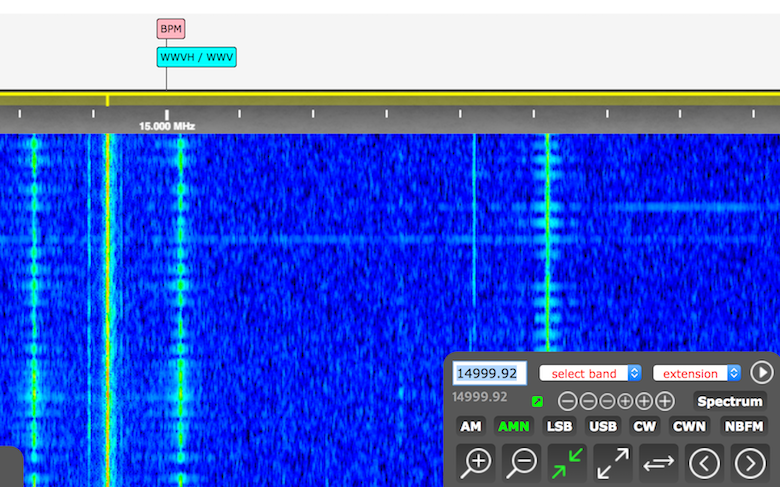Click the 15.000 MHz frequency scale label
The height and width of the screenshot is (487, 780).
[x=167, y=126]
